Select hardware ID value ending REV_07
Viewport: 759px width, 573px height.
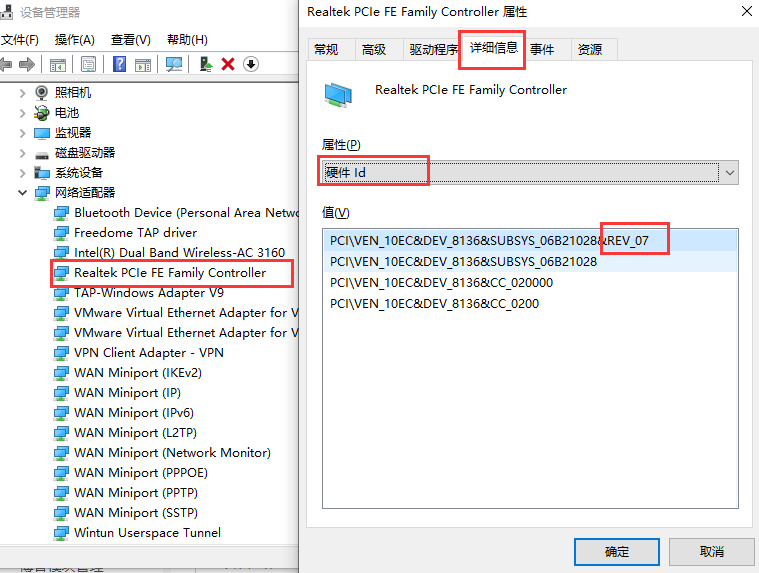click(x=530, y=241)
